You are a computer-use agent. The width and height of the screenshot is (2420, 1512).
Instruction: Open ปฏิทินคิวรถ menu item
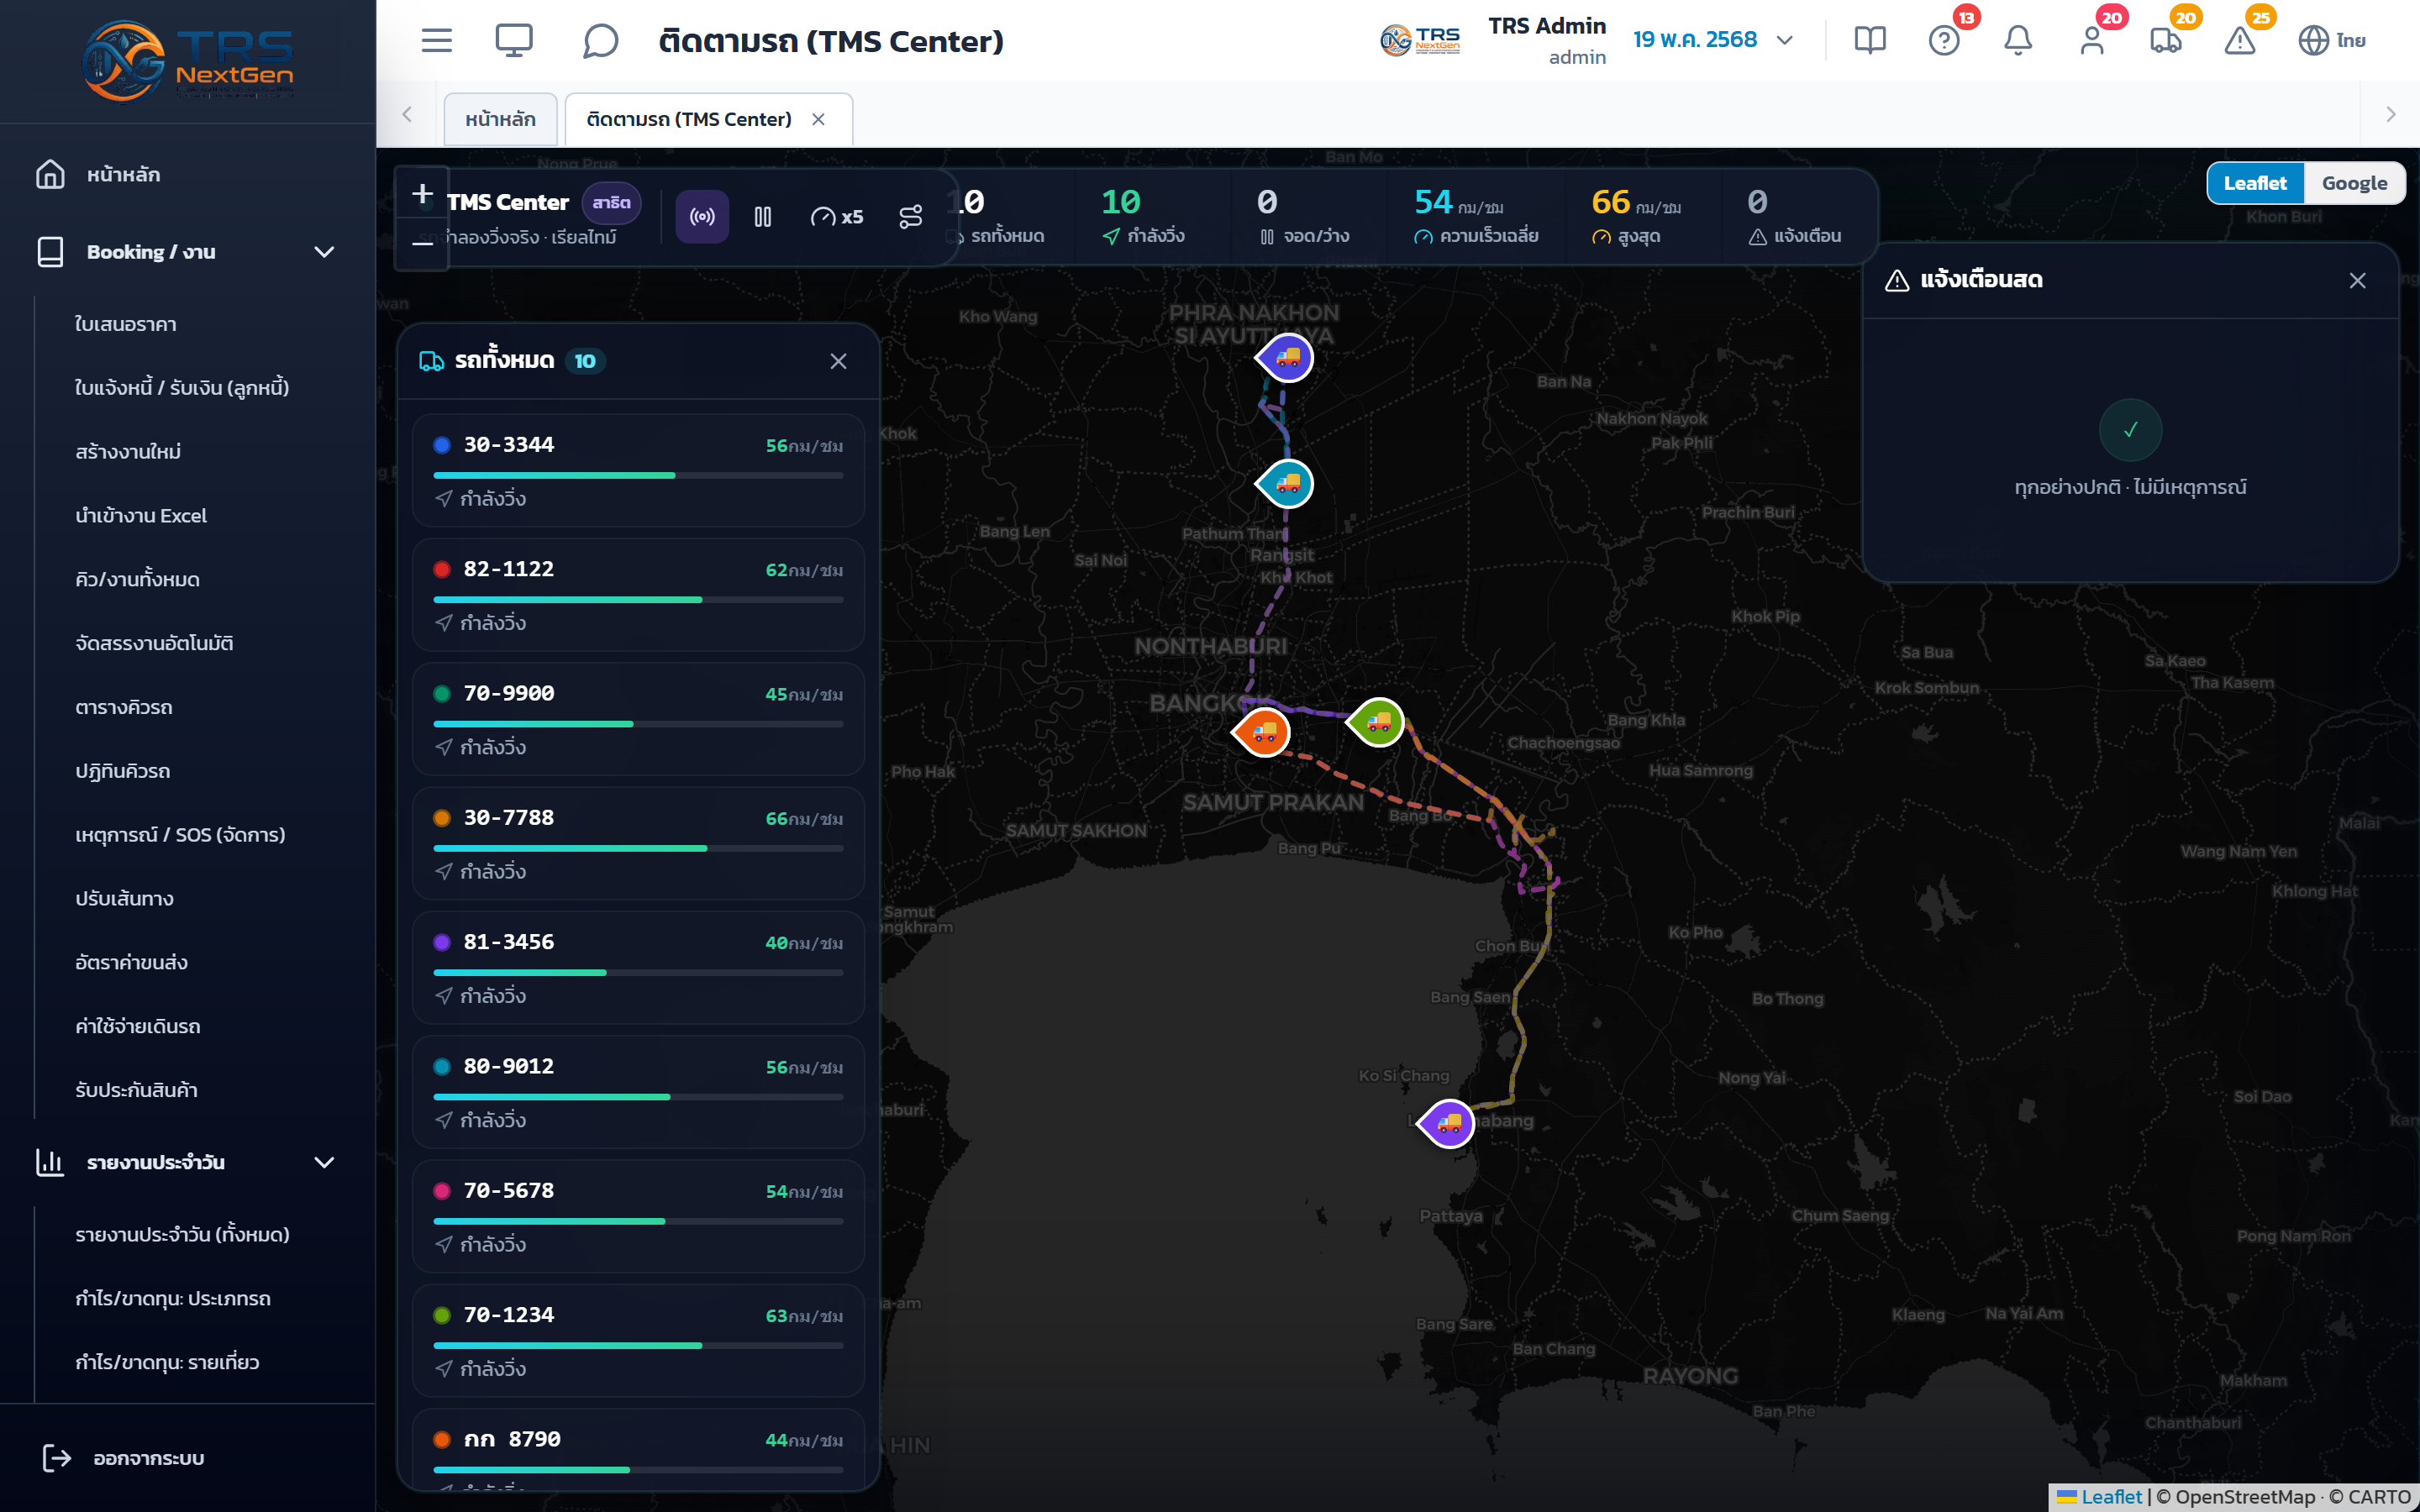[x=122, y=770]
